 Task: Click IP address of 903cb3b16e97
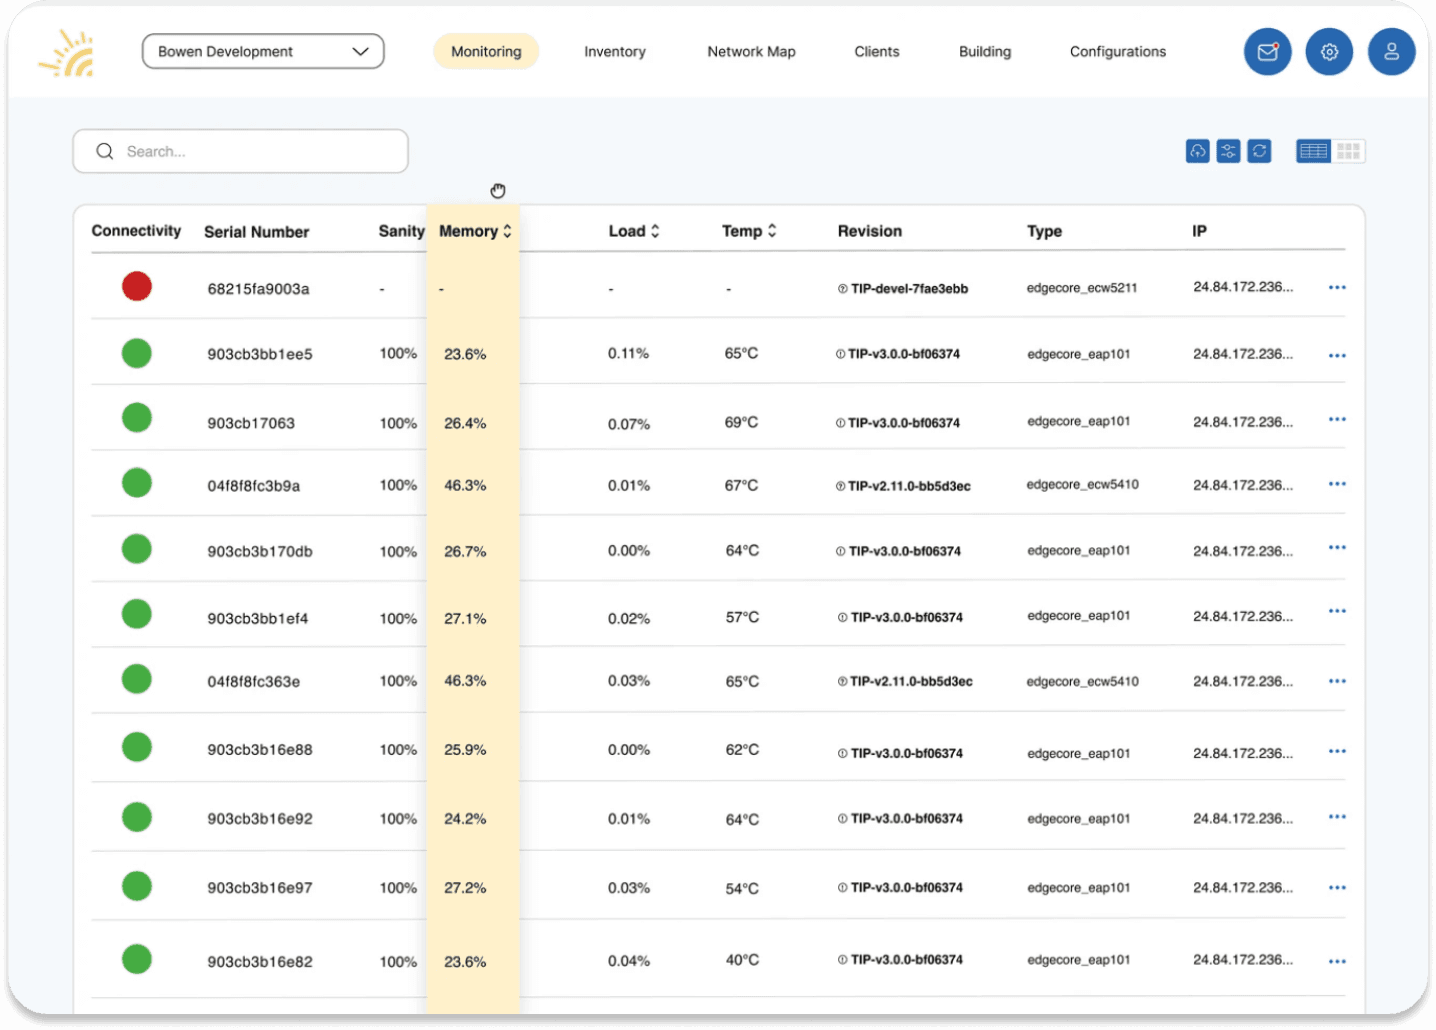click(x=1243, y=888)
